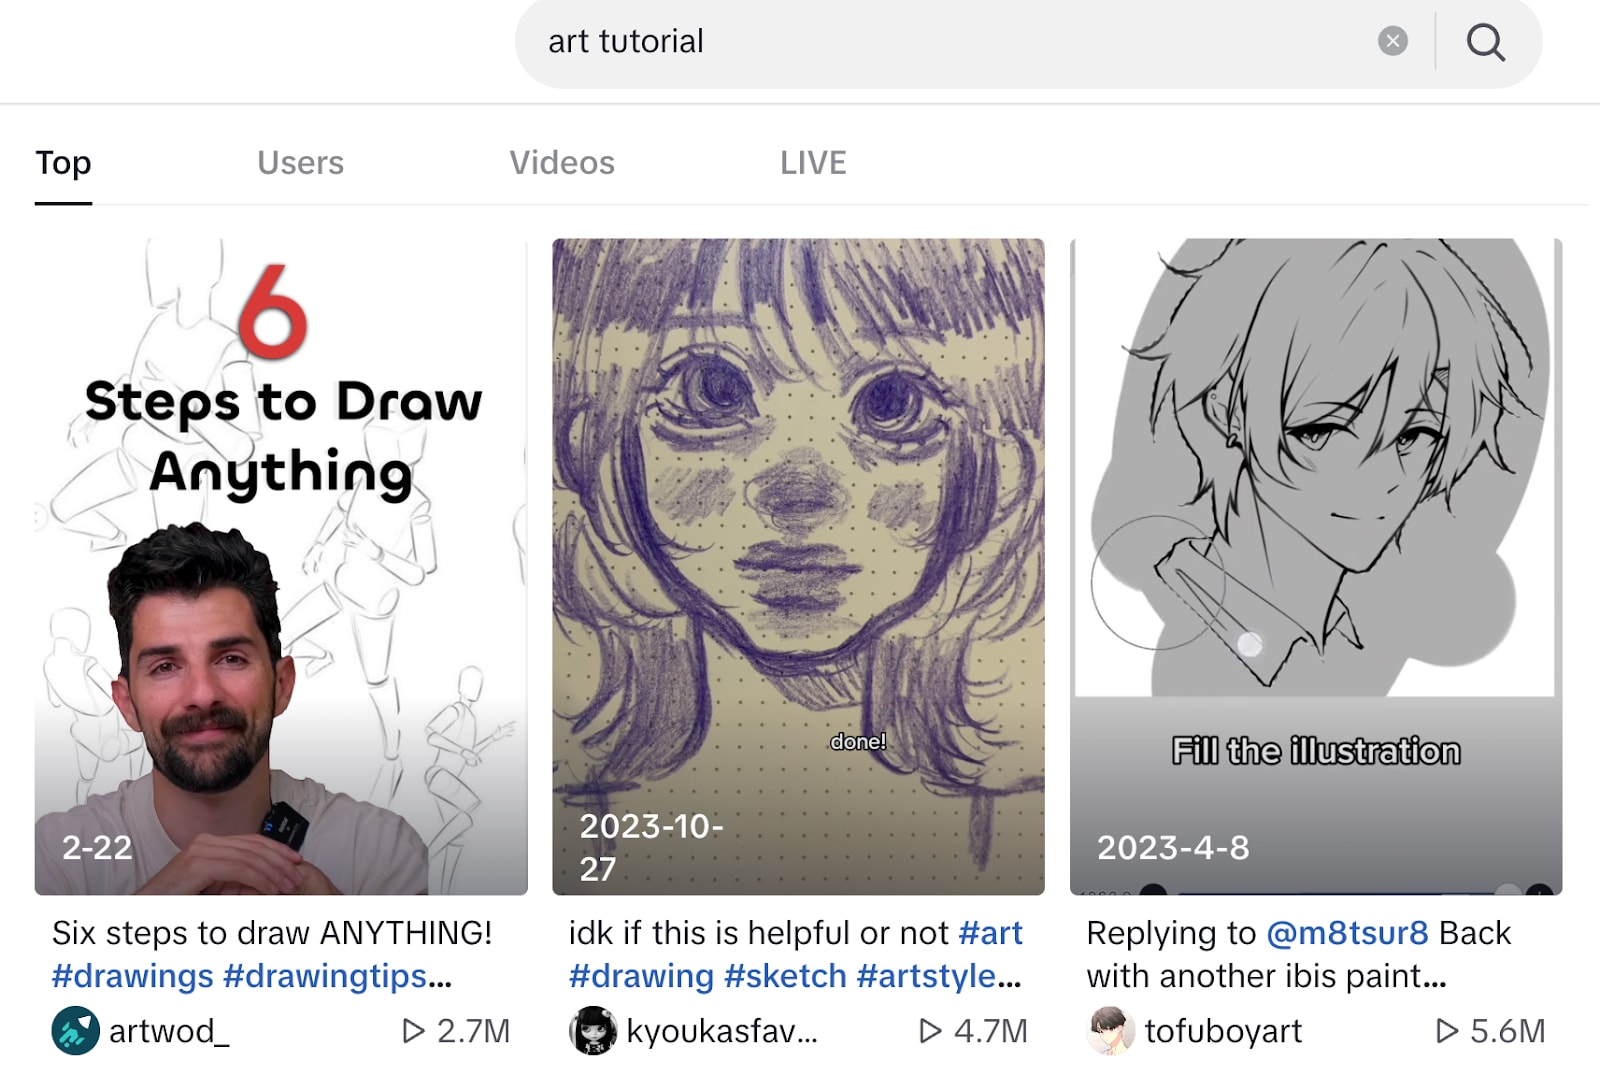Open the 'Fill the illustration' video thumbnail
This screenshot has height=1090, width=1600.
1316,566
